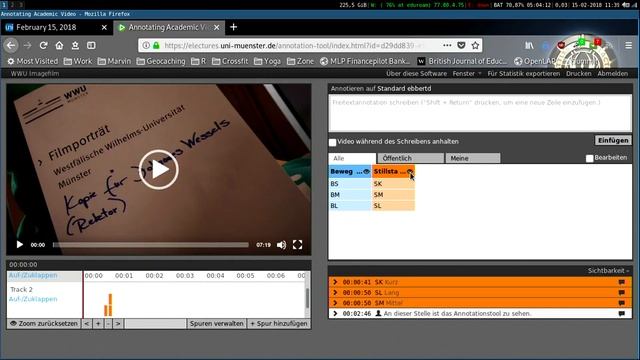The image size is (640, 360).
Task: Open the Geocaching bookmarks folder
Action: tap(161, 61)
